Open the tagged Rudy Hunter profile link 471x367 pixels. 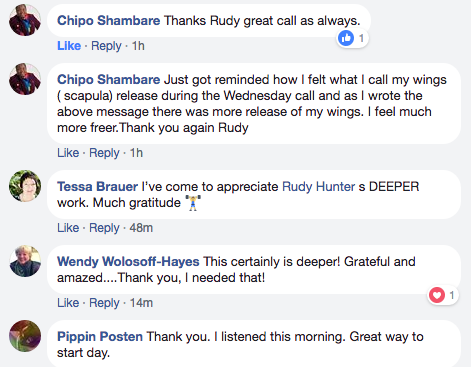click(x=318, y=187)
